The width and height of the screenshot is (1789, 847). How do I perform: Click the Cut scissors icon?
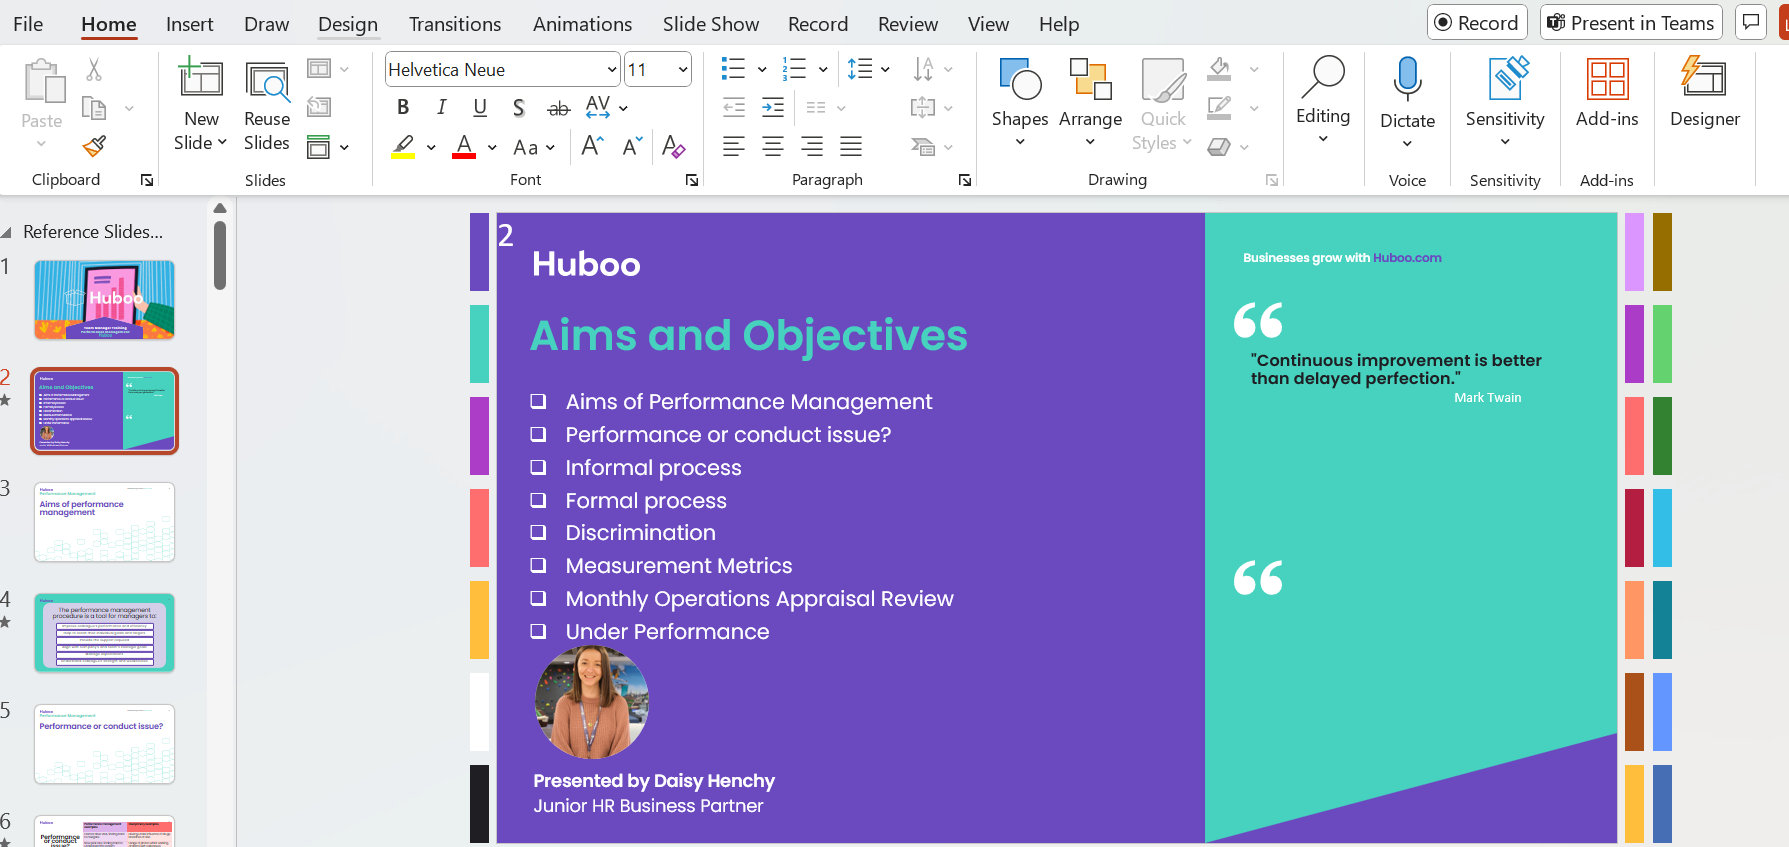(x=94, y=69)
